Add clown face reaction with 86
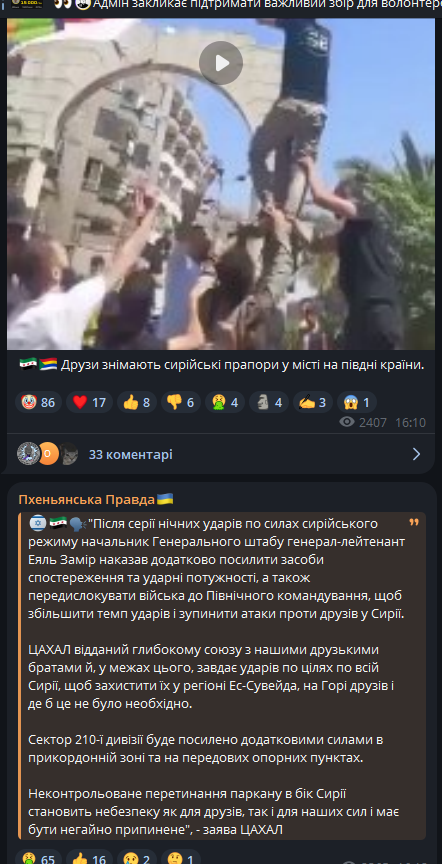The image size is (442, 864). pos(38,402)
